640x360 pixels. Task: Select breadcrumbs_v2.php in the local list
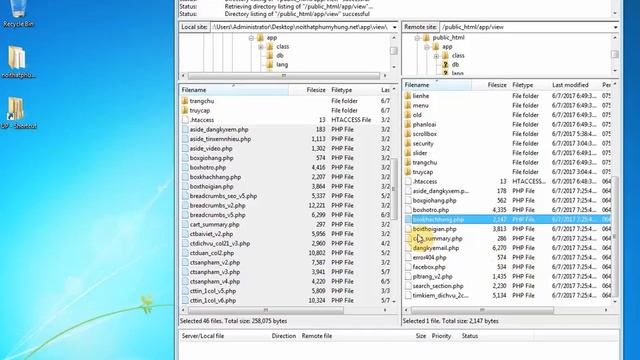click(x=217, y=205)
